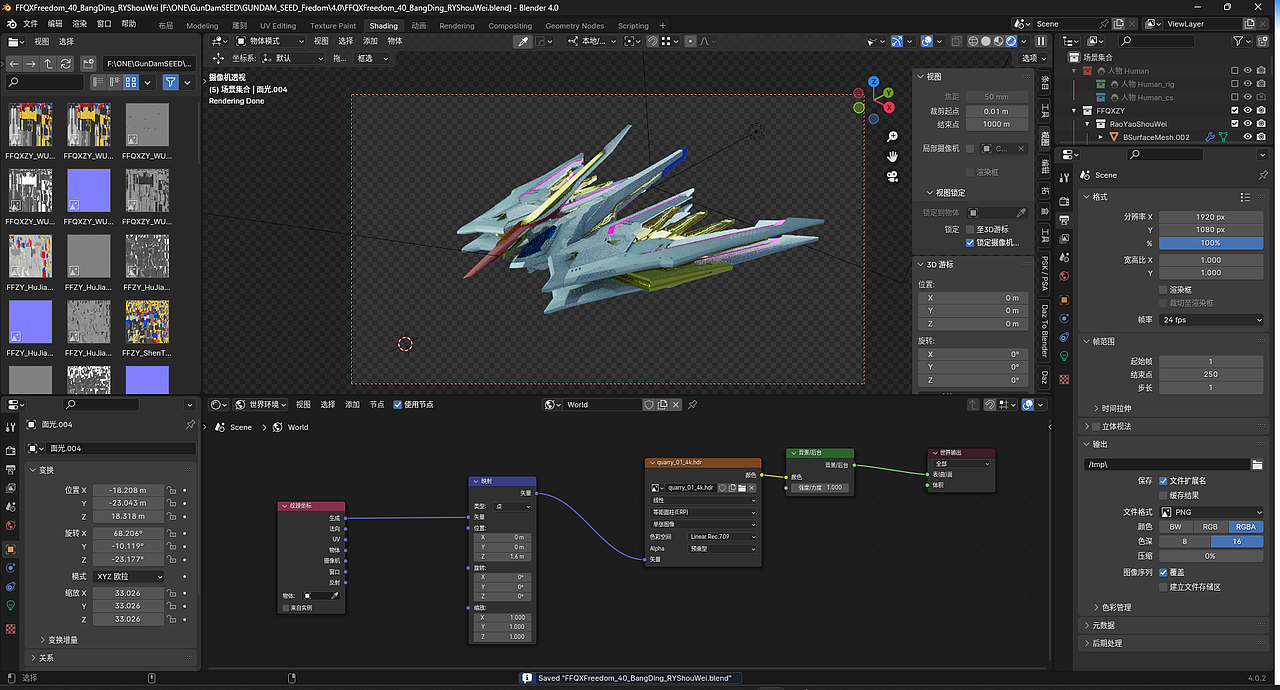
Task: Pause viewport rendering with the pause icon
Action: click(1041, 41)
